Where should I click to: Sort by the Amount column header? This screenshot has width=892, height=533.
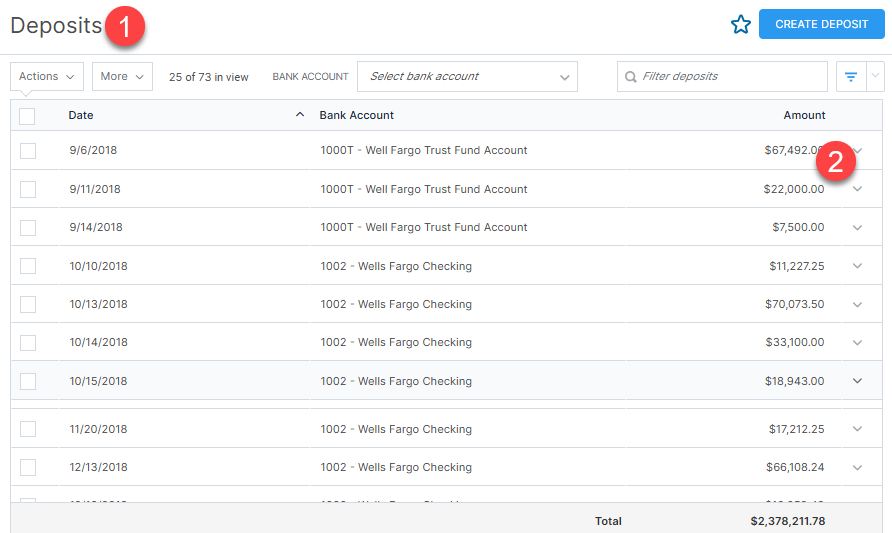pos(804,115)
